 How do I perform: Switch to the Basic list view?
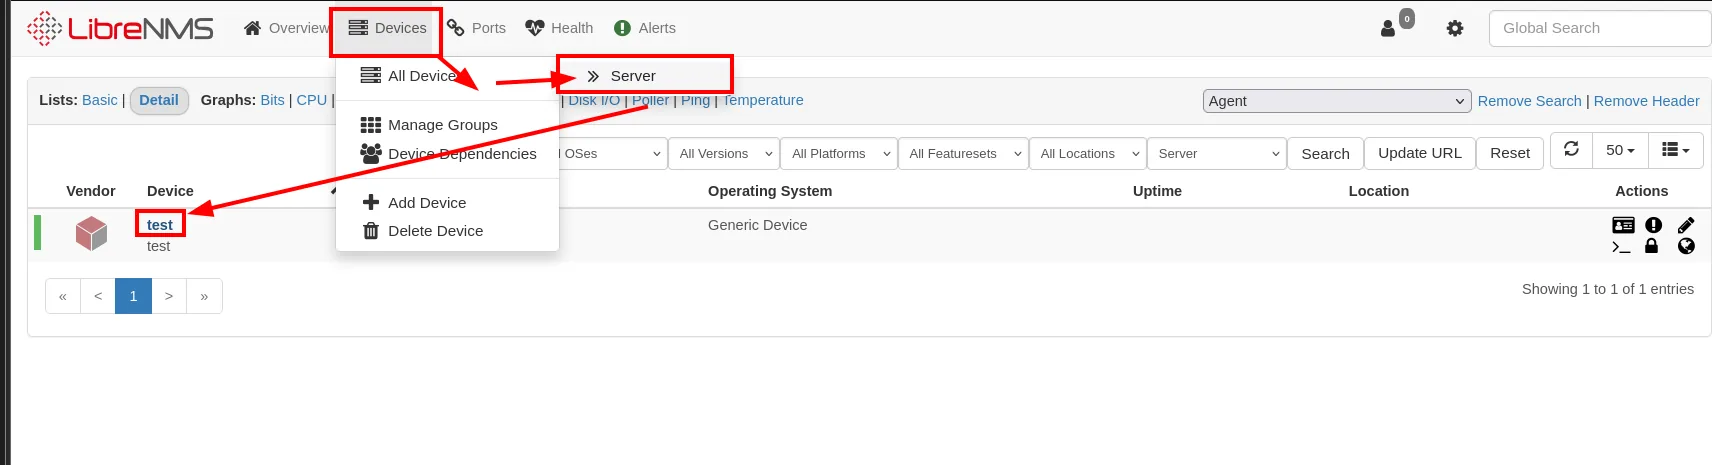click(99, 100)
